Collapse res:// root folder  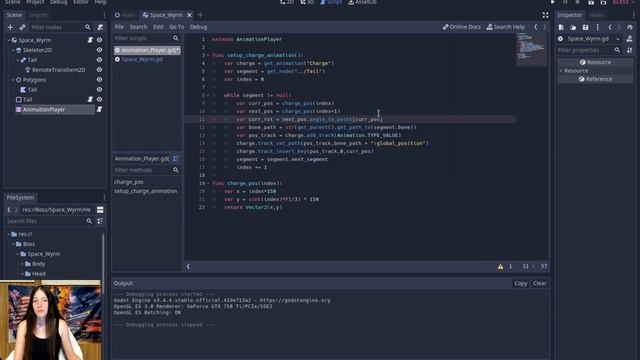(9, 234)
